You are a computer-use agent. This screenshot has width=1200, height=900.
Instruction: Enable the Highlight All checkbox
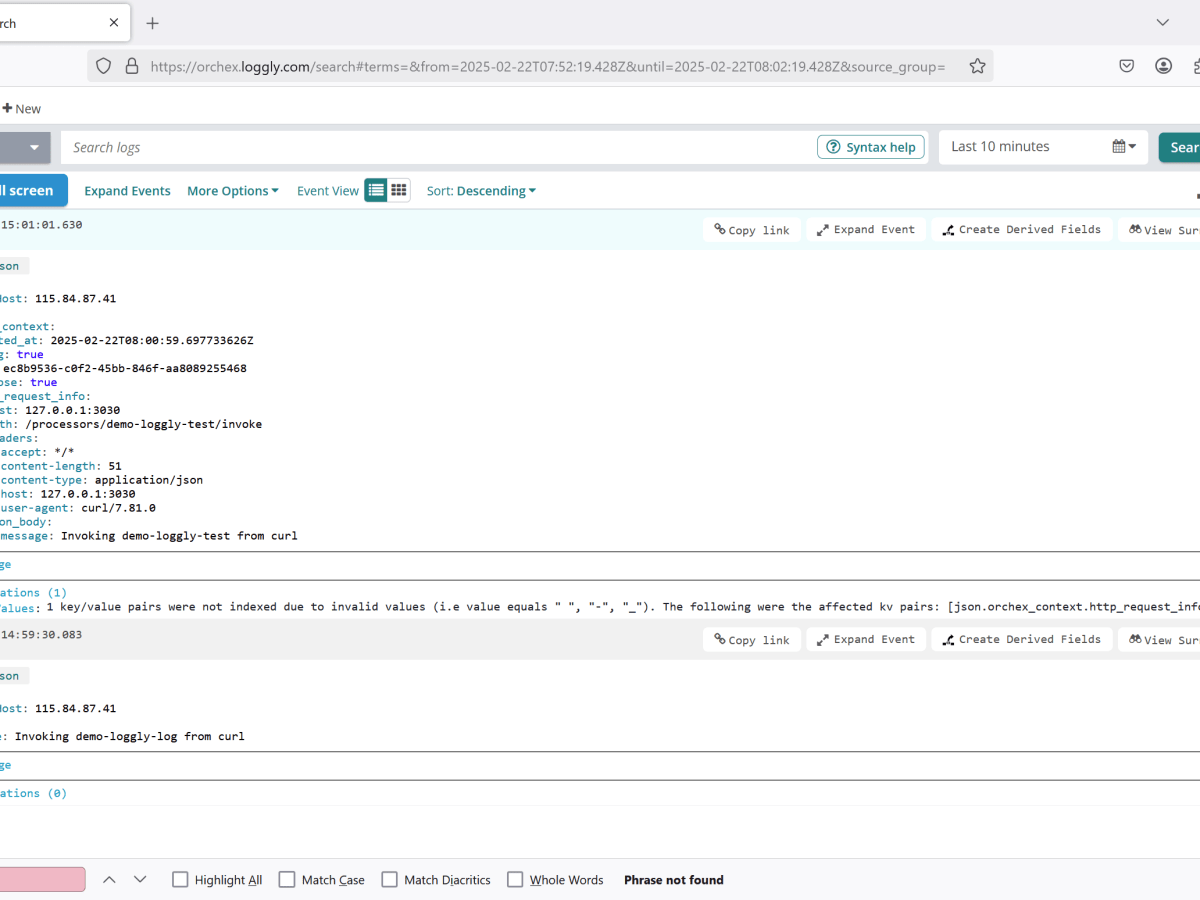[x=180, y=879]
